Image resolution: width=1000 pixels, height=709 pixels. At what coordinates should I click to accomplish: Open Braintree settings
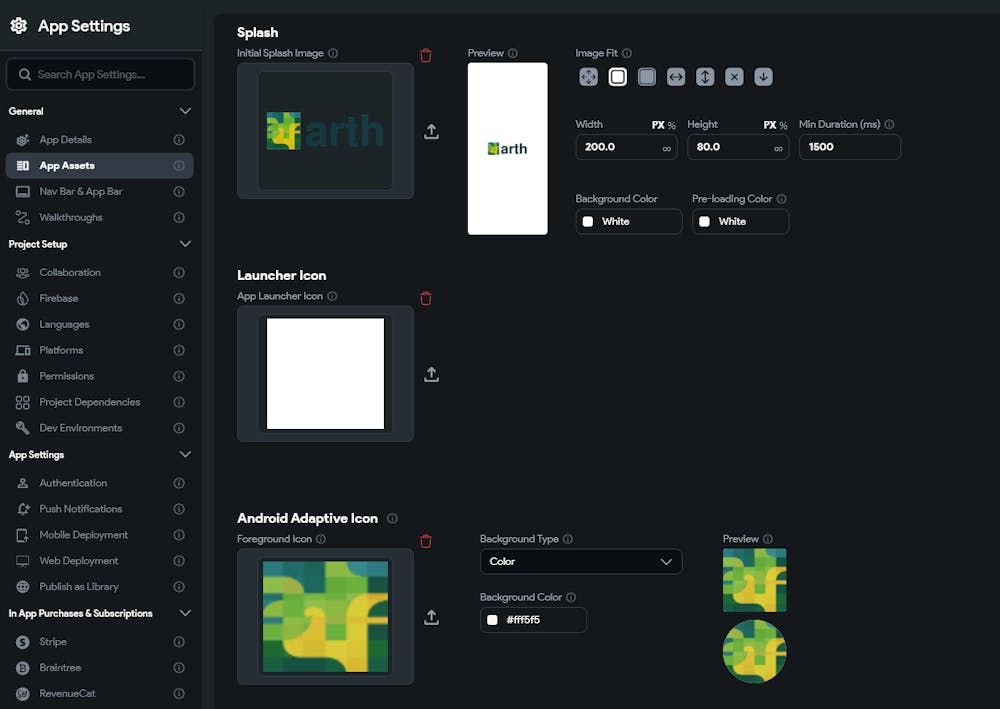99,668
